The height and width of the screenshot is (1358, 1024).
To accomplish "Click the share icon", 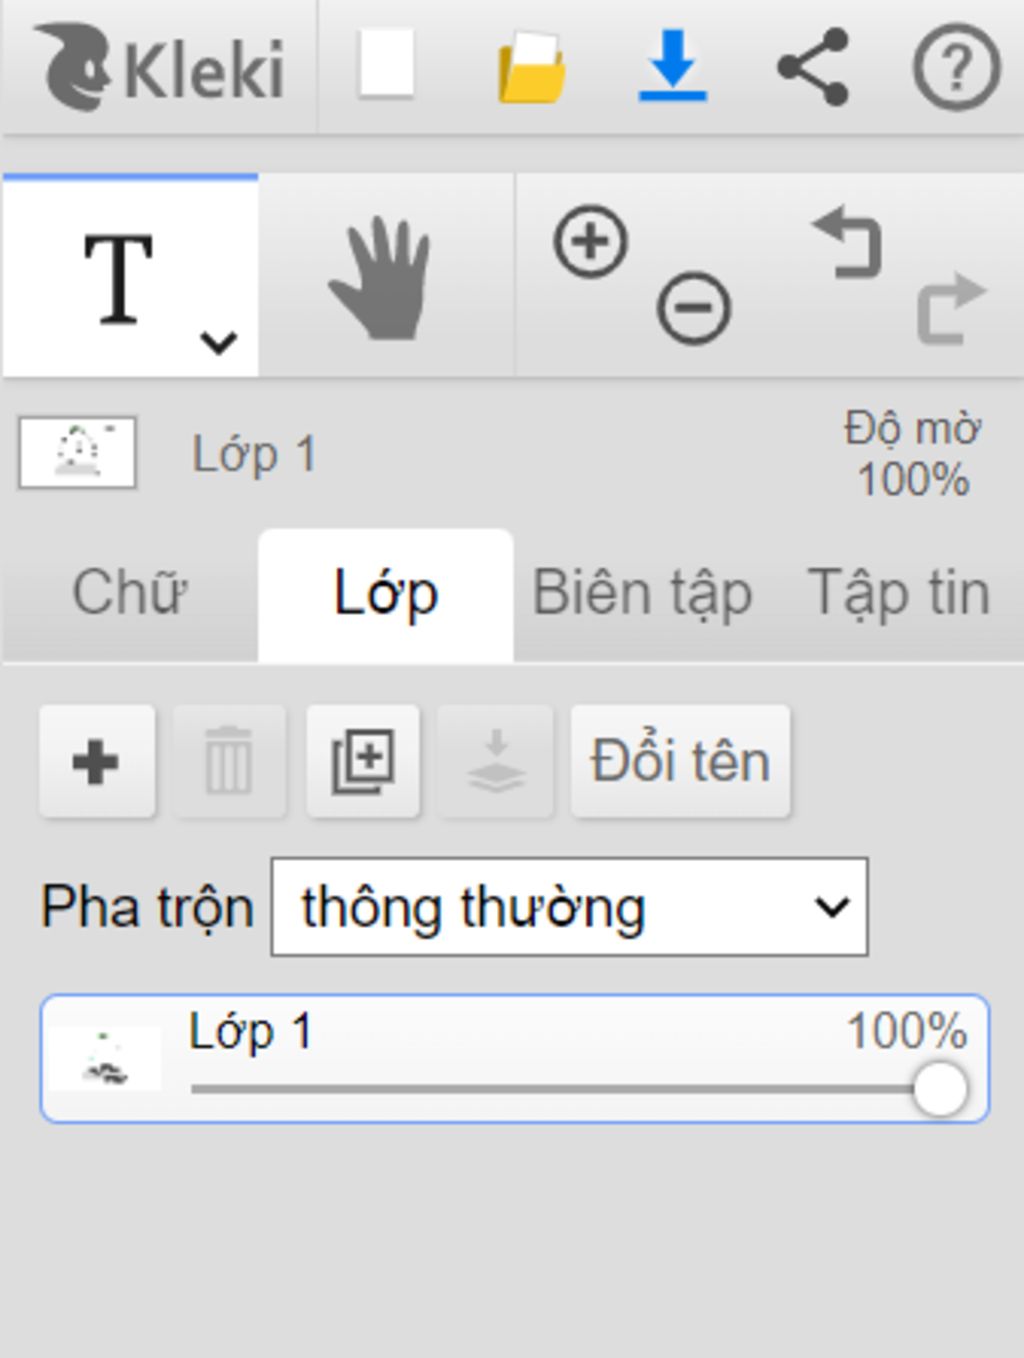I will 813,67.
